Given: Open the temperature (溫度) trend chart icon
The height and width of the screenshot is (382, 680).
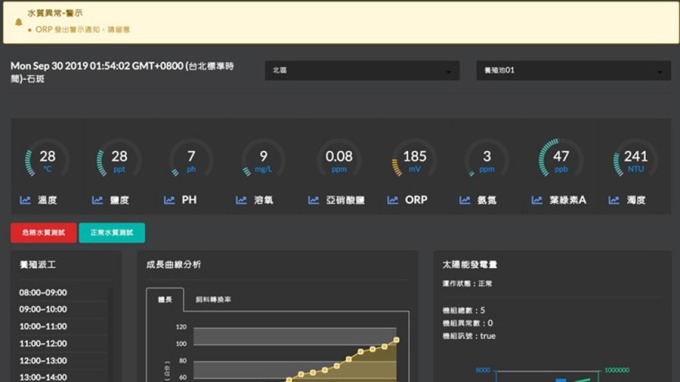Looking at the screenshot, I should [x=25, y=200].
